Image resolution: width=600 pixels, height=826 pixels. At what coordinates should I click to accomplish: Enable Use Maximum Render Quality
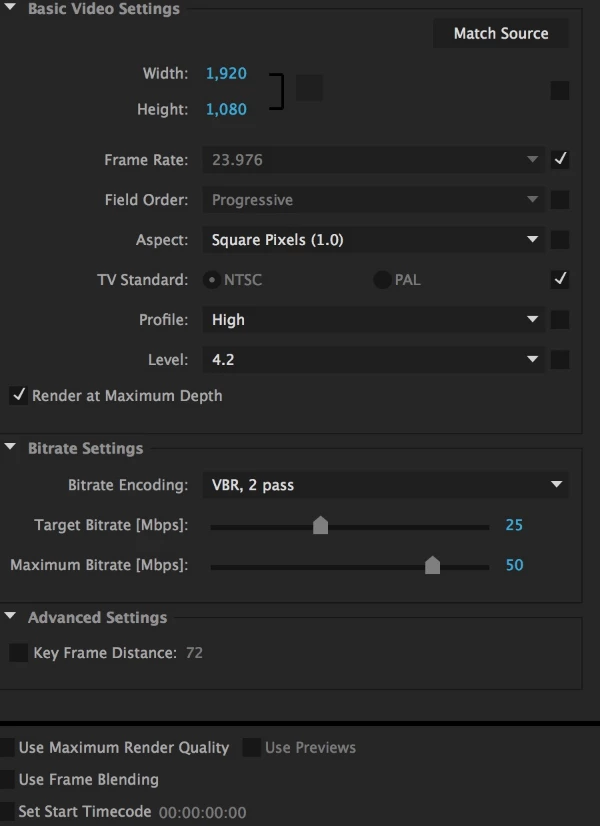click(6, 748)
